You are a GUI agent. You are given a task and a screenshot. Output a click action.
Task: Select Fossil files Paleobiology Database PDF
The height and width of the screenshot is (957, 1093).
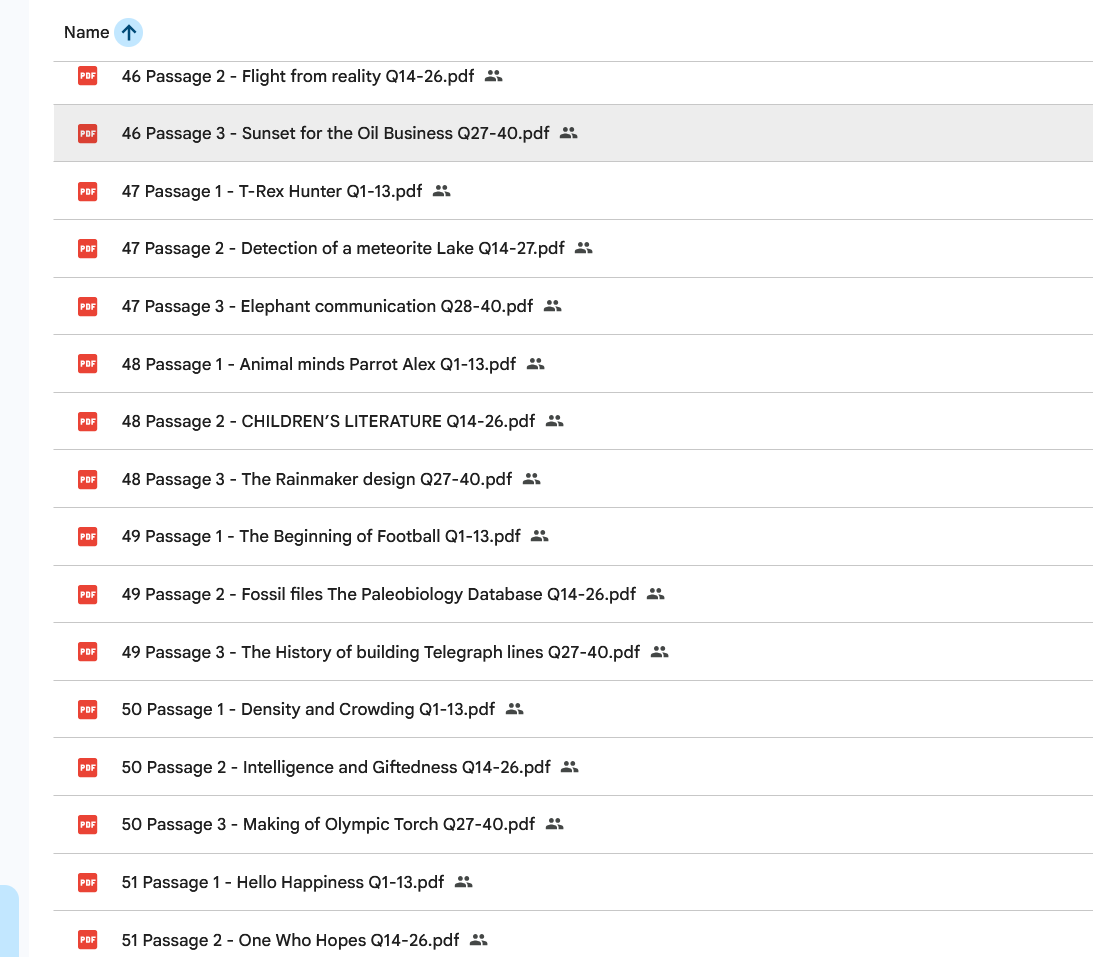(x=378, y=594)
